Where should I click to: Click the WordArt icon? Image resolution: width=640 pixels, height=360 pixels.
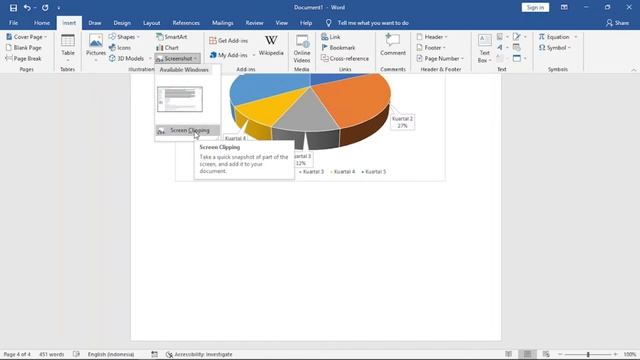[500, 48]
